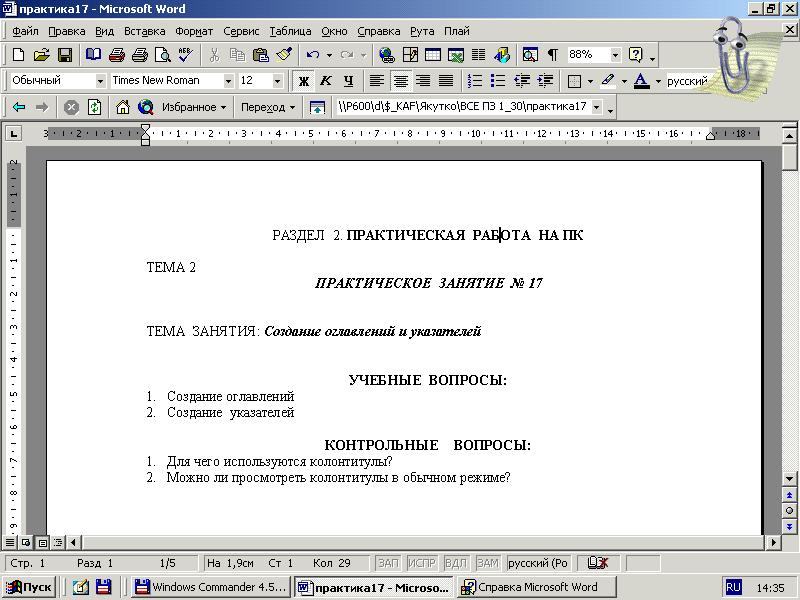Open font name list Times New Roman
Screen dimensions: 800x600
[228, 81]
